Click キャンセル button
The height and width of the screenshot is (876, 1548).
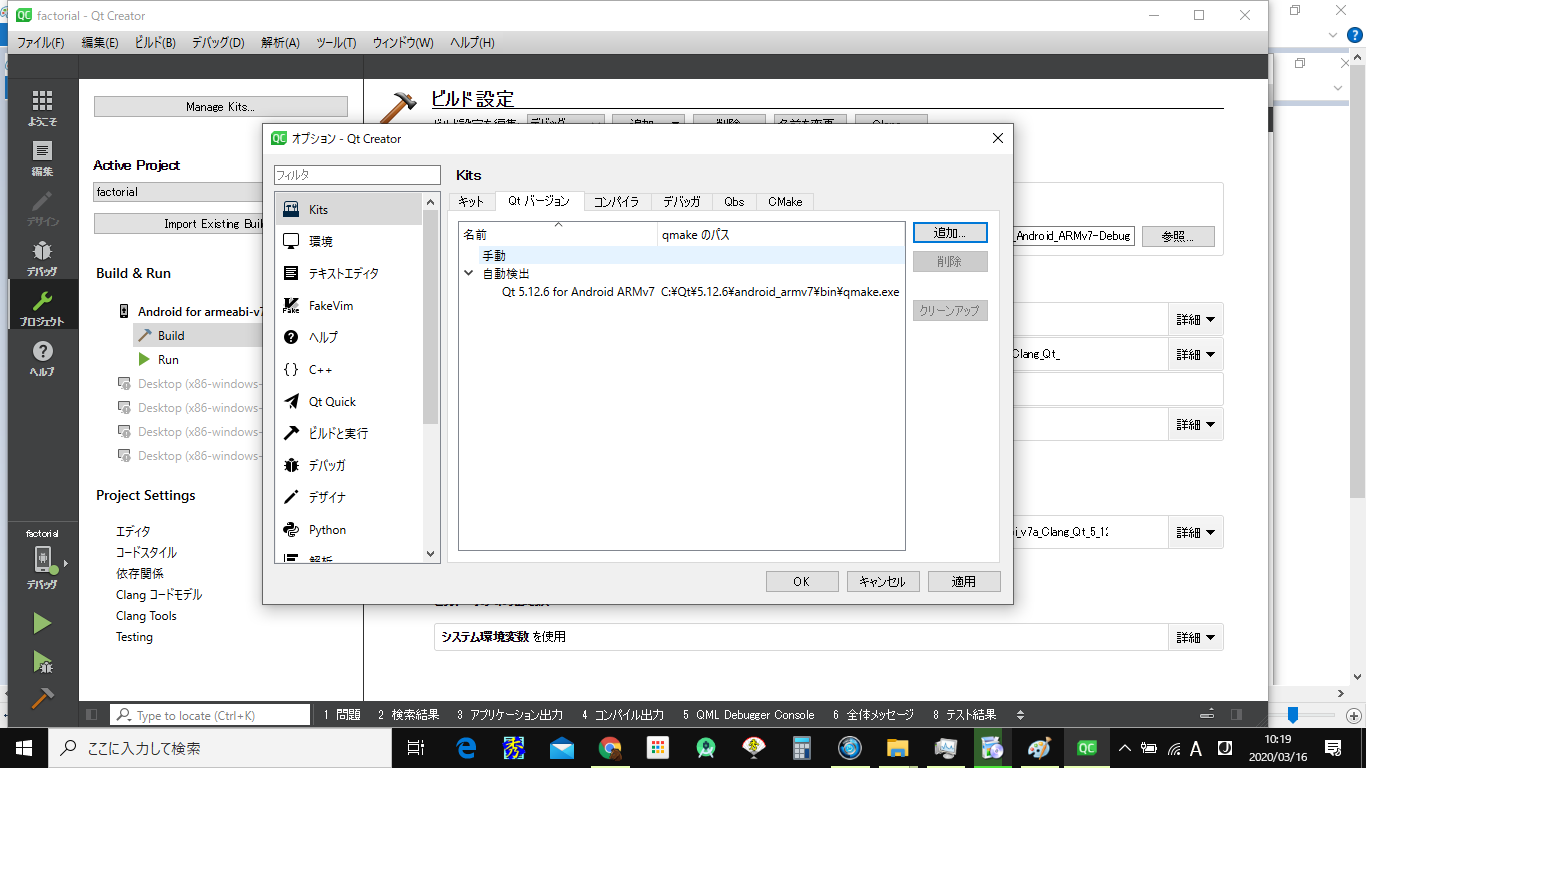tap(883, 581)
